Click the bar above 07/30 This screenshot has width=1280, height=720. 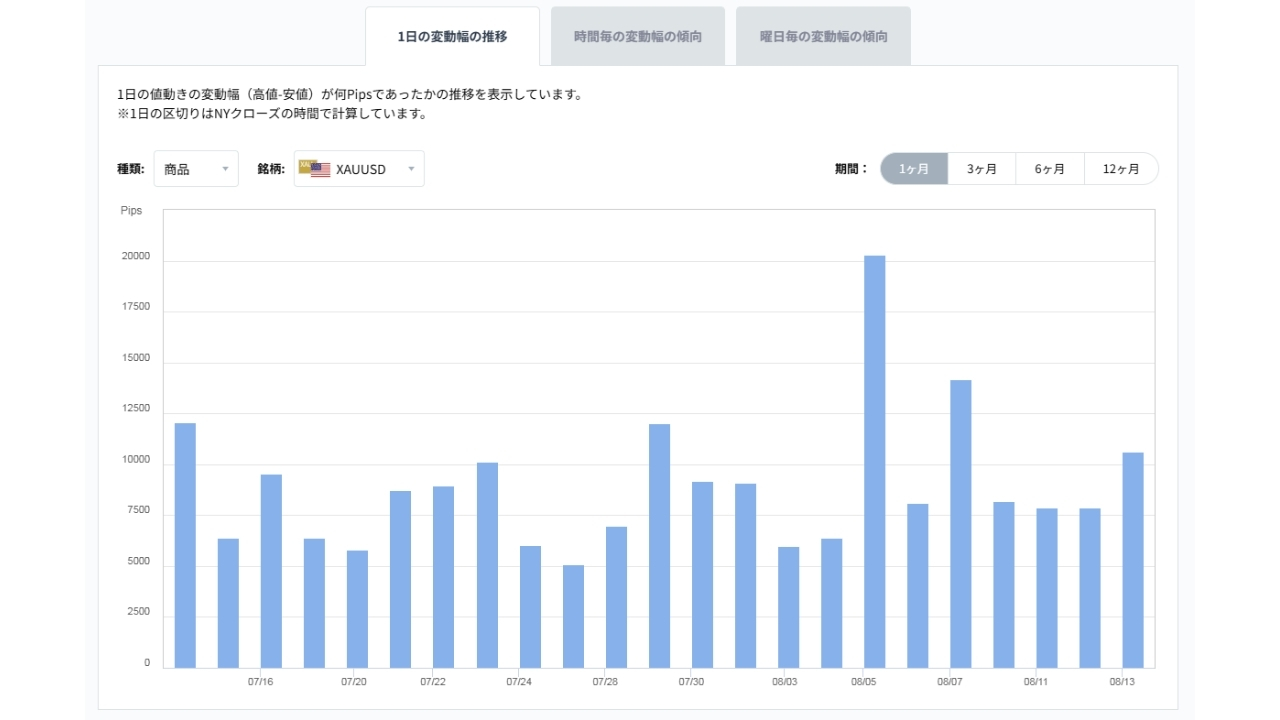coord(702,575)
